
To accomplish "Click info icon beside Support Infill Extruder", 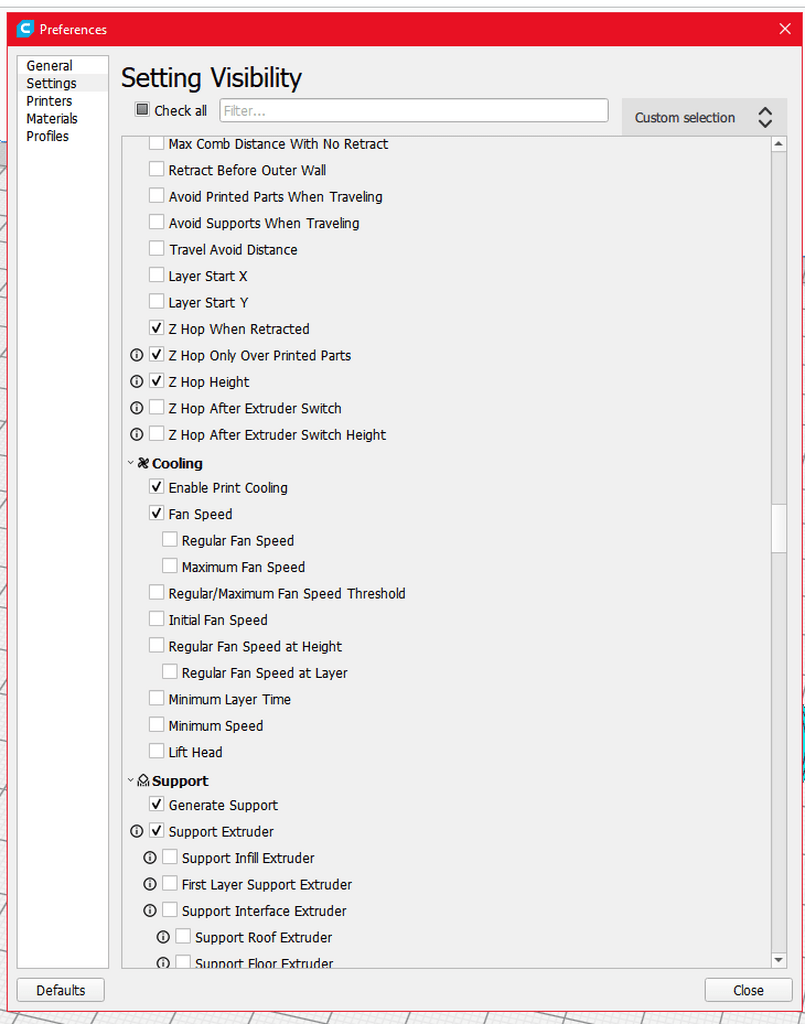I will (150, 857).
